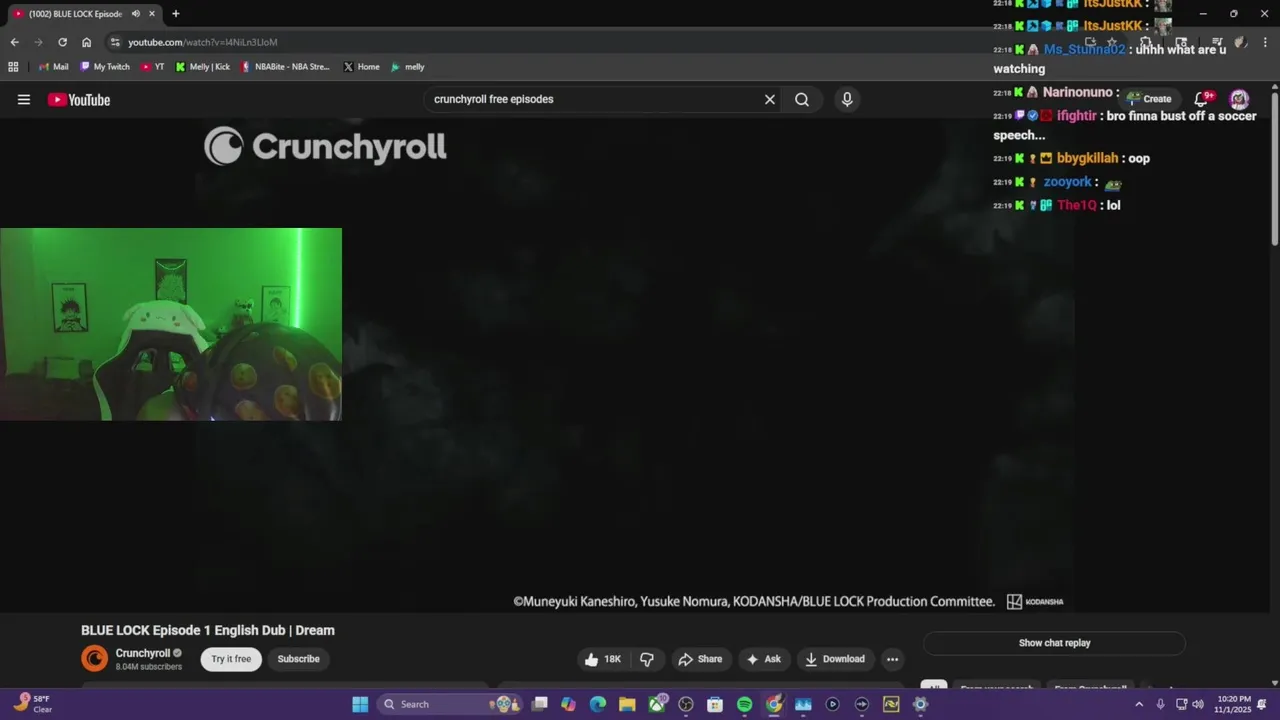This screenshot has height=720, width=1280.
Task: Launch Microsoft Edge from the taskbar
Action: 598,704
